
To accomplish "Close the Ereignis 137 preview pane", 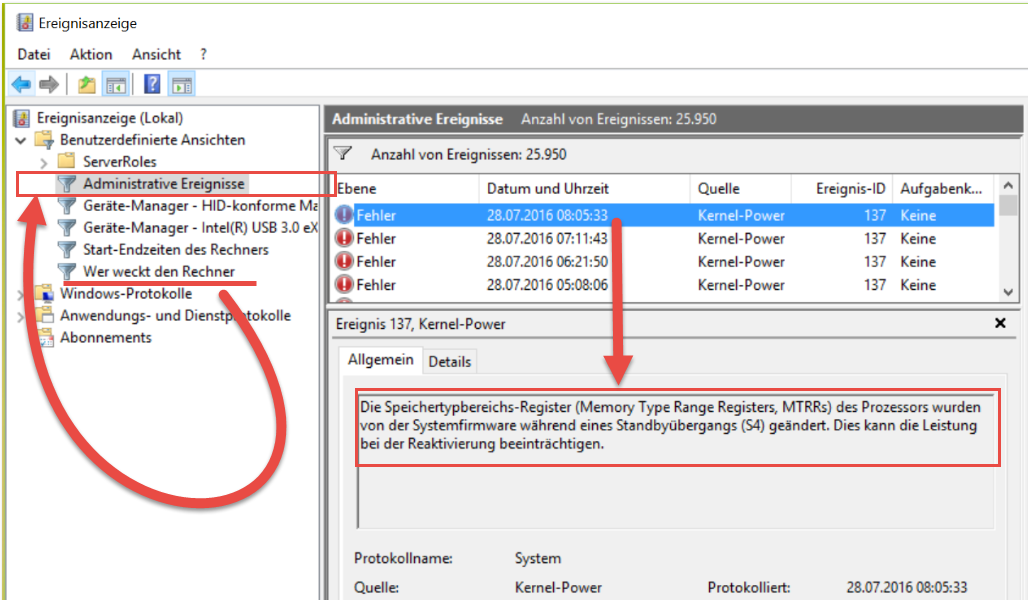I will [1000, 324].
